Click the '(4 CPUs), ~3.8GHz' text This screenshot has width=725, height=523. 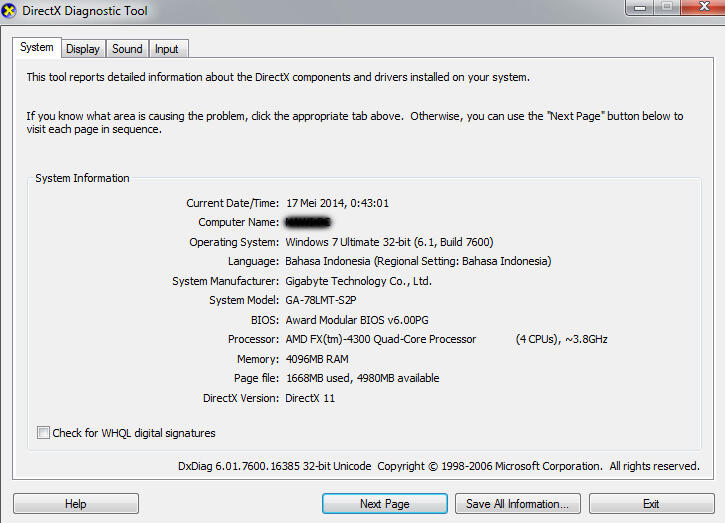[561, 339]
